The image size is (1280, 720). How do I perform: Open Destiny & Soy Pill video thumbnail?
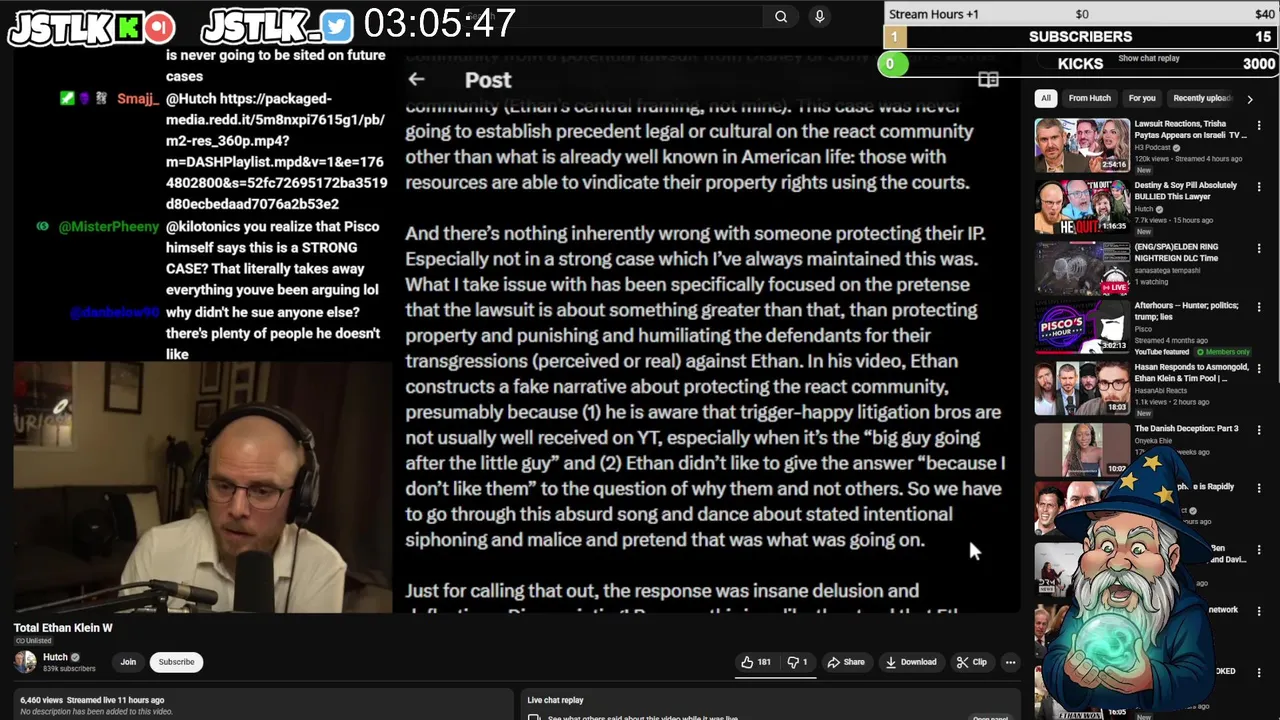click(x=1082, y=208)
